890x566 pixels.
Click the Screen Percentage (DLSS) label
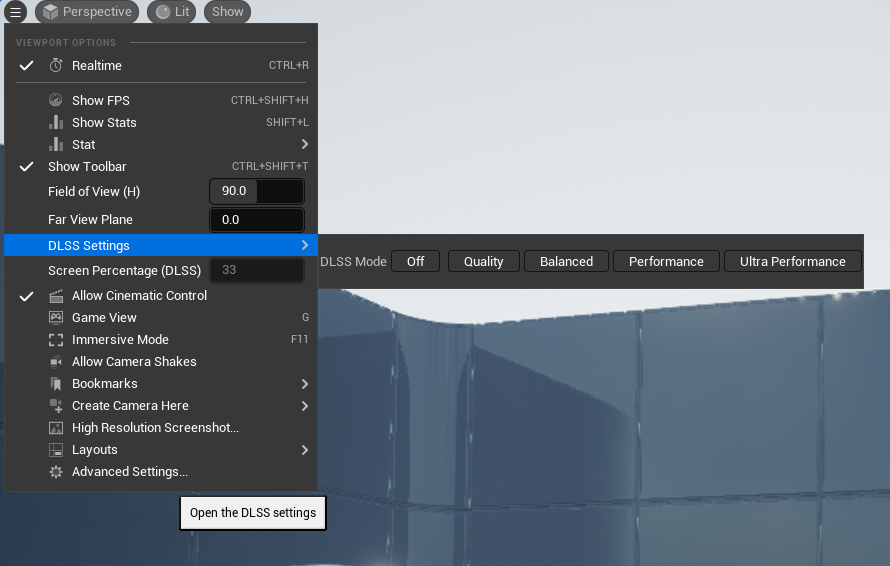pyautogui.click(x=124, y=271)
